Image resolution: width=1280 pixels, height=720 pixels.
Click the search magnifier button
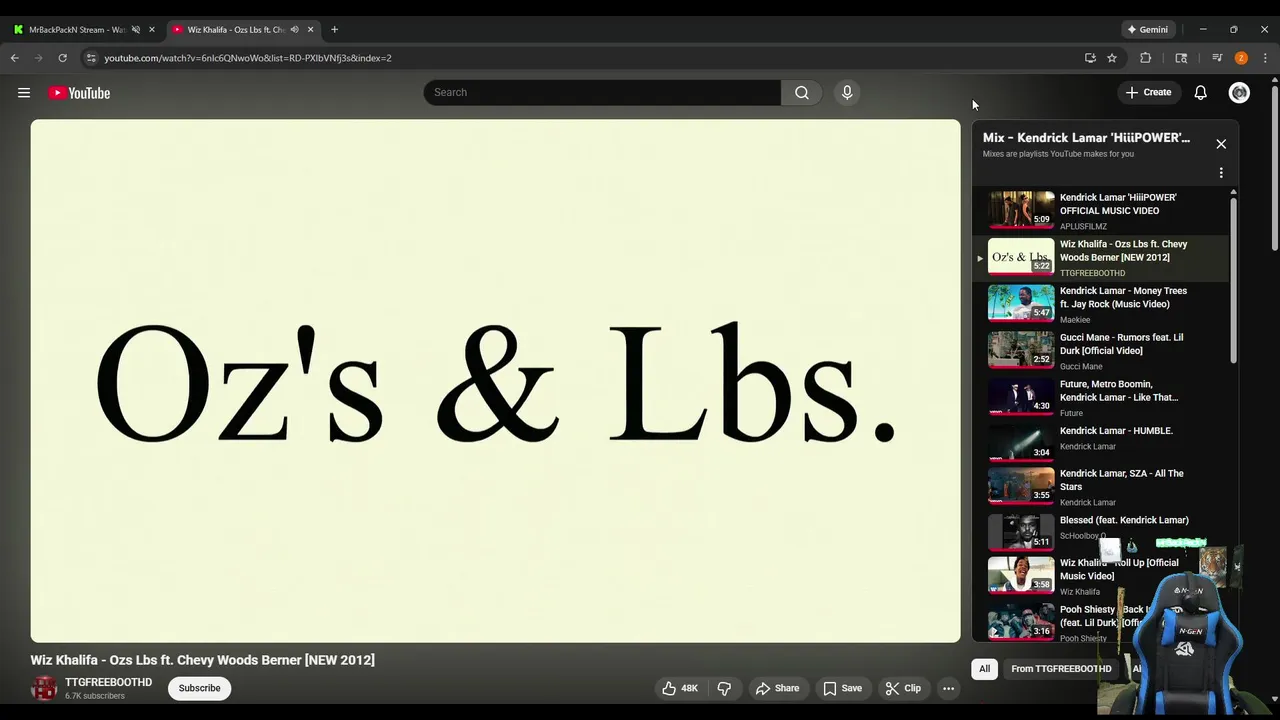pyautogui.click(x=802, y=92)
